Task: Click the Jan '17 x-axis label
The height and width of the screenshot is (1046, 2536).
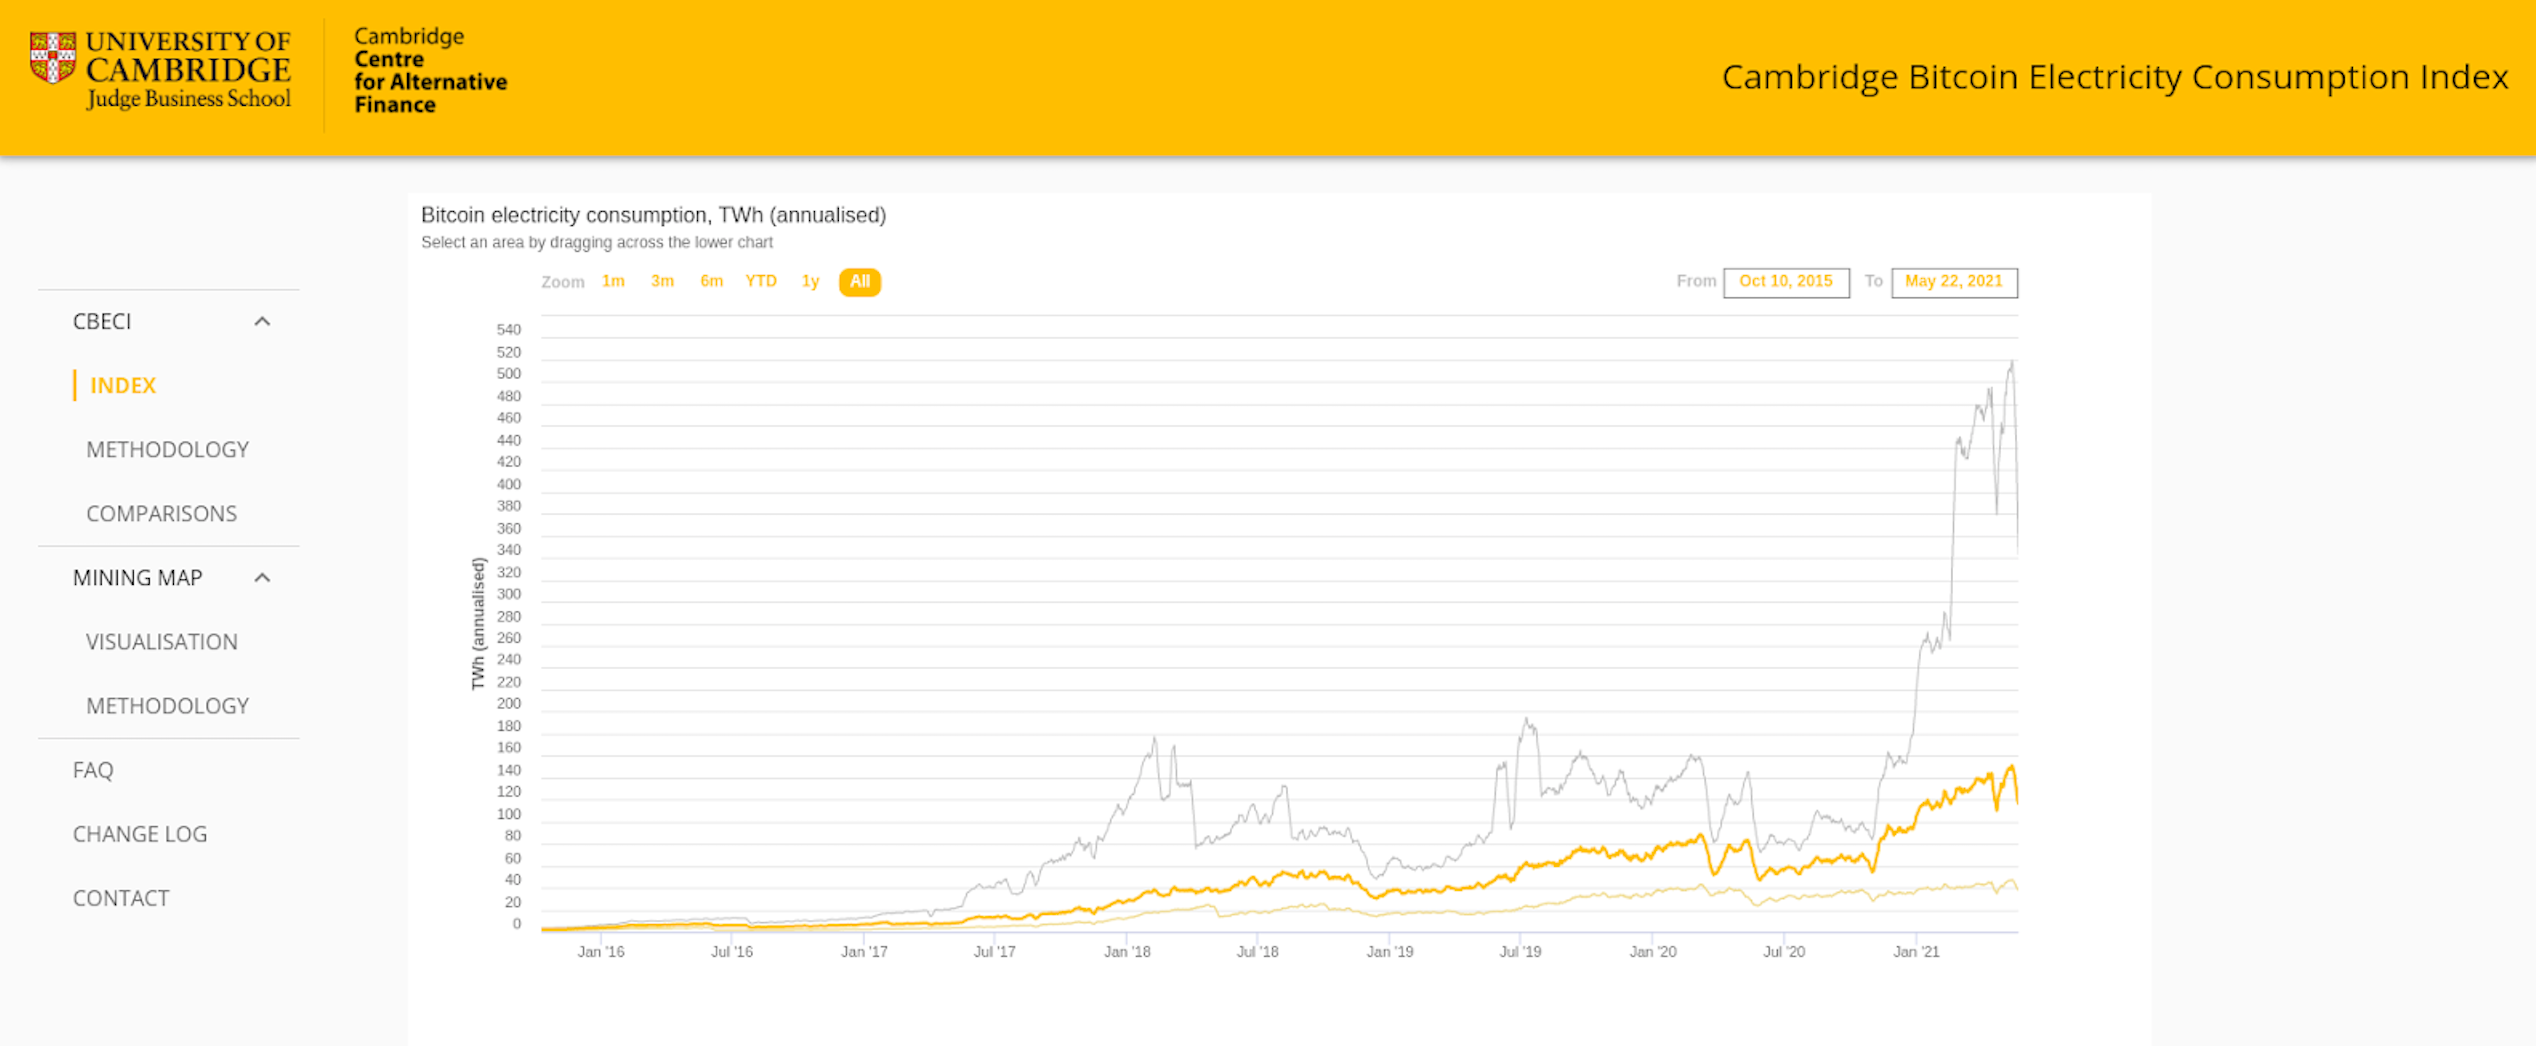Action: (x=864, y=951)
